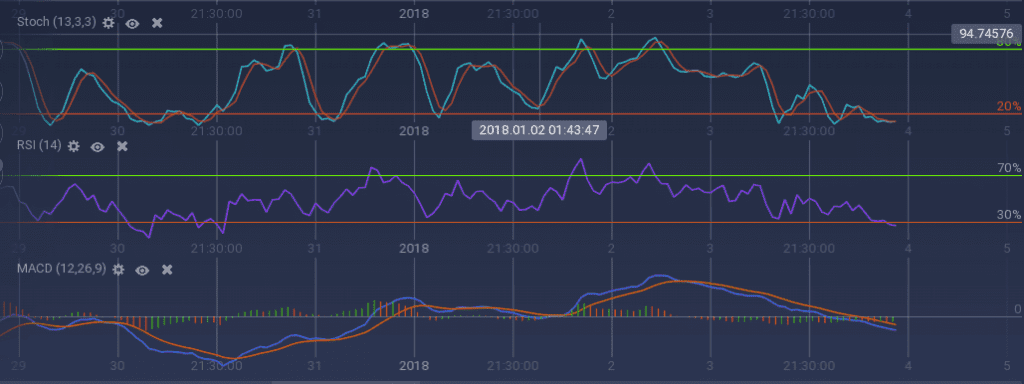Remove the RSI (14) indicator
Viewport: 1024px width, 384px height.
point(121,146)
